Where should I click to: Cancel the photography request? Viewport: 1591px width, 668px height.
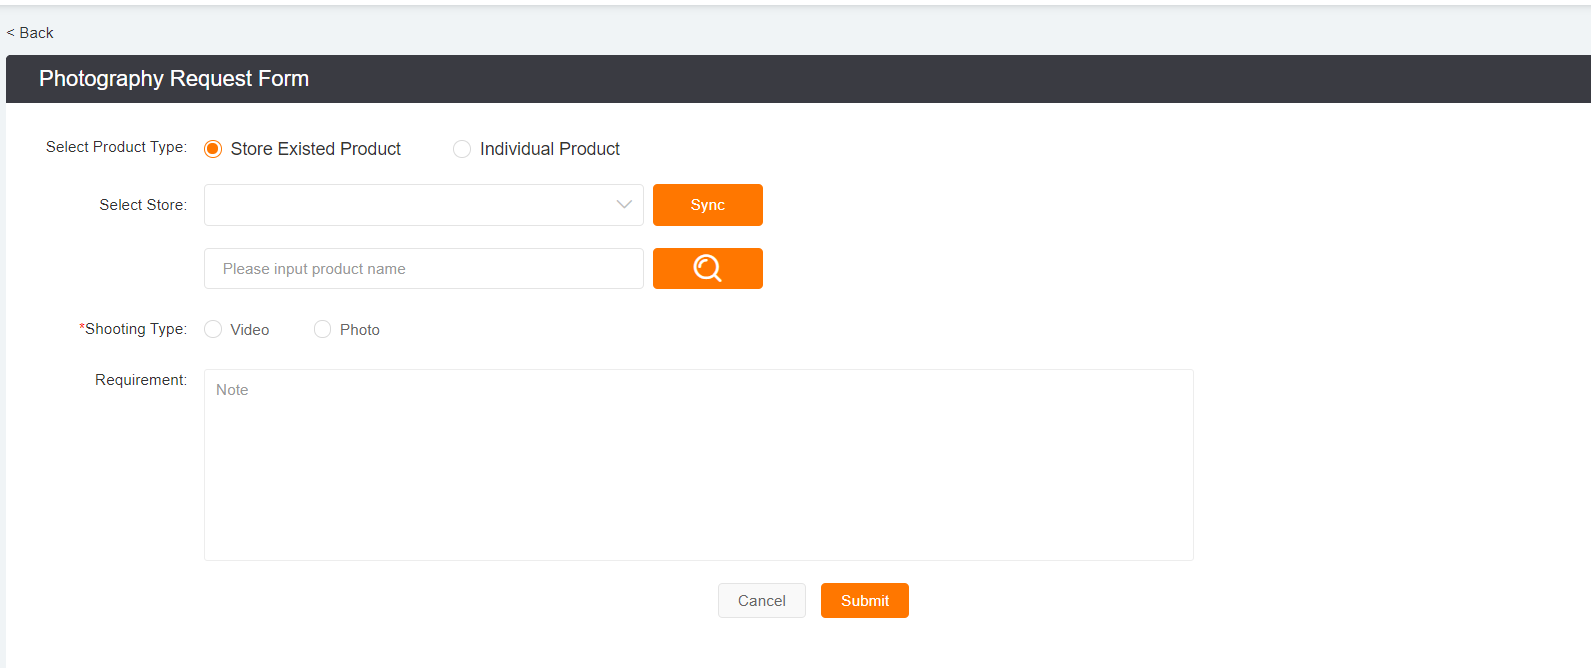coord(761,600)
